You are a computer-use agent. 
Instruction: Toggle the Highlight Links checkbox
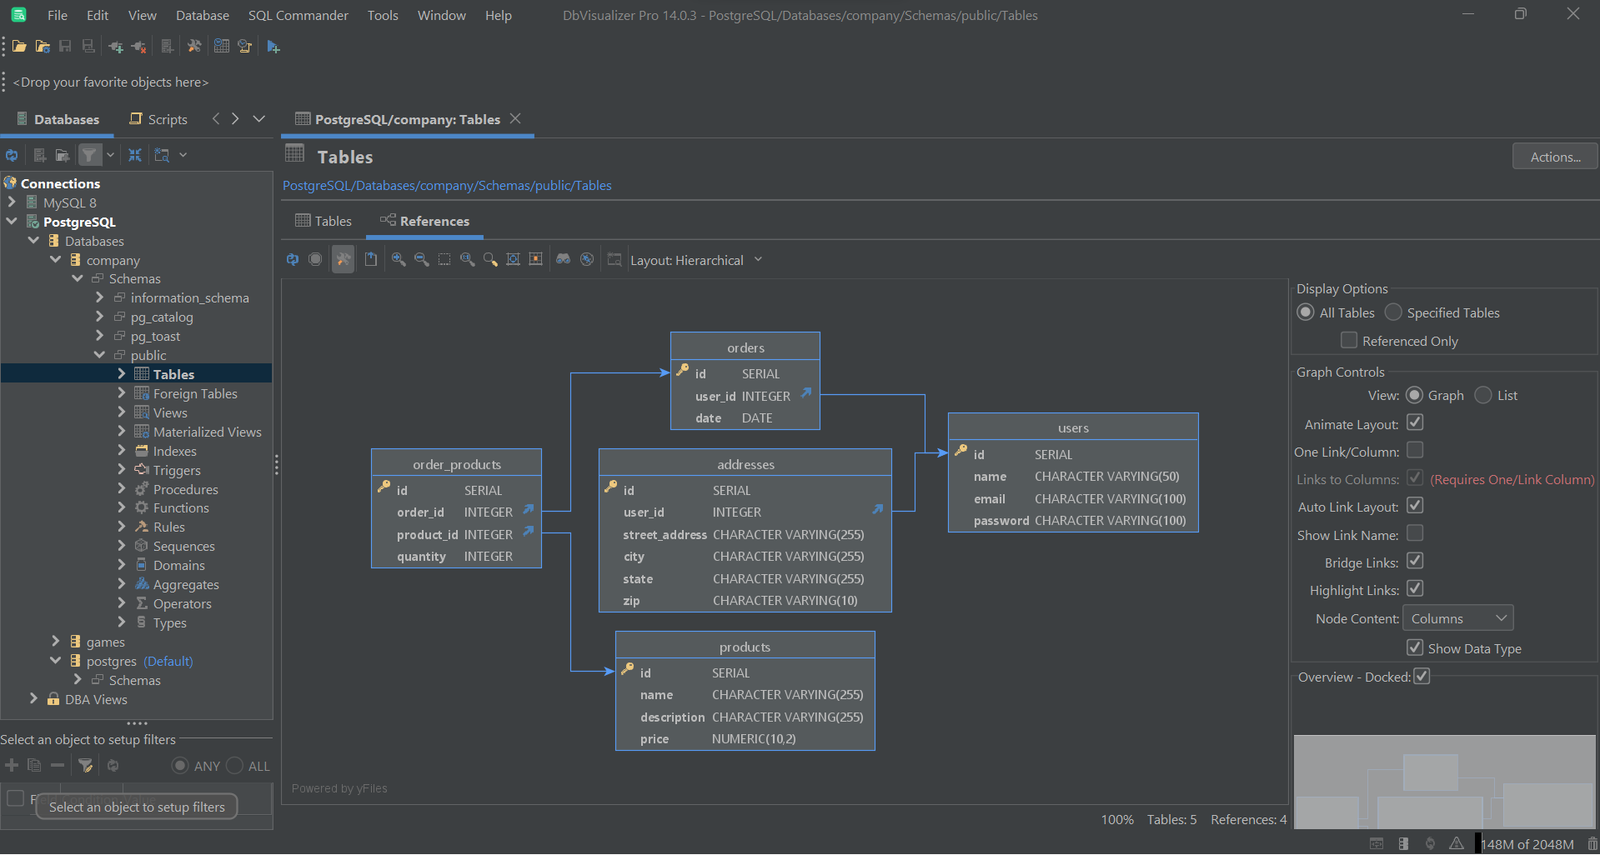click(1415, 588)
